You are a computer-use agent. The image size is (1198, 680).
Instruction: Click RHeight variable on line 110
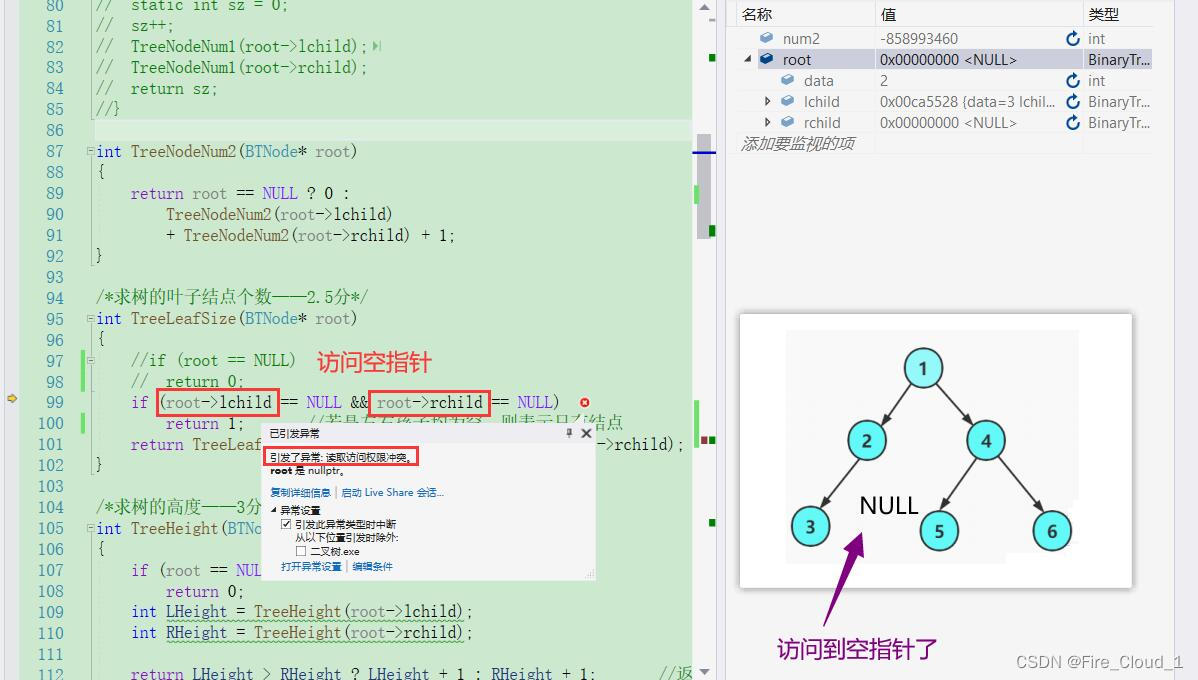pyautogui.click(x=196, y=633)
